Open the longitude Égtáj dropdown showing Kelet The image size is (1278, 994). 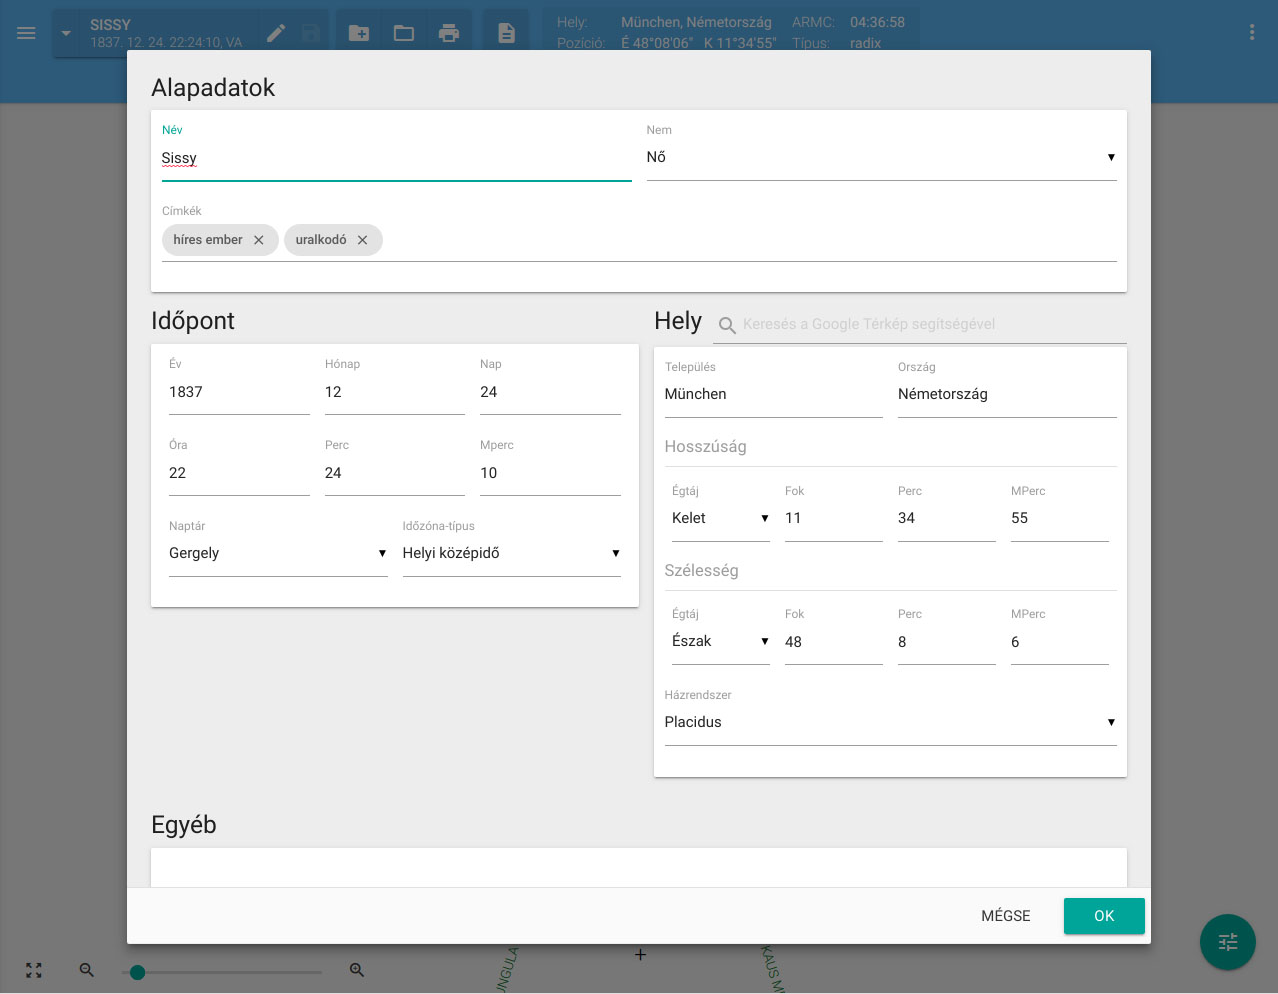(719, 518)
